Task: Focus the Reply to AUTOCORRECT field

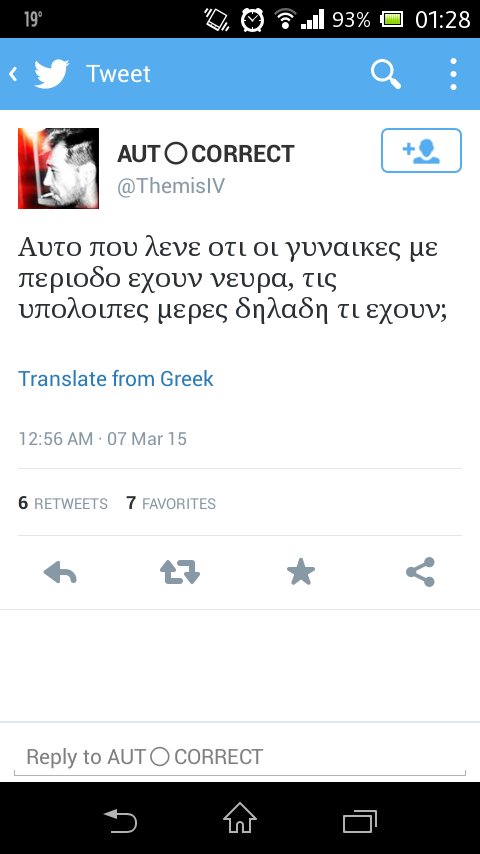Action: (240, 757)
